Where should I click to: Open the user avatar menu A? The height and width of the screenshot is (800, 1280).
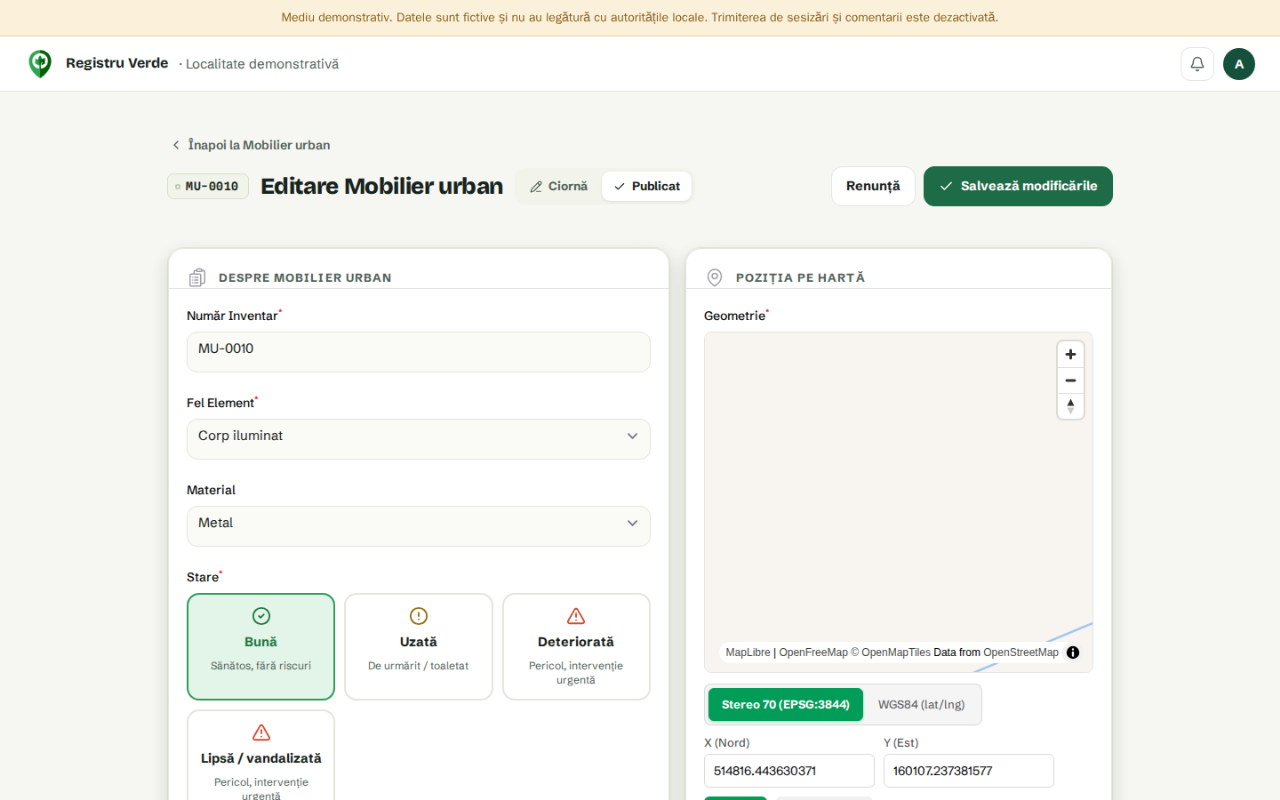1239,64
